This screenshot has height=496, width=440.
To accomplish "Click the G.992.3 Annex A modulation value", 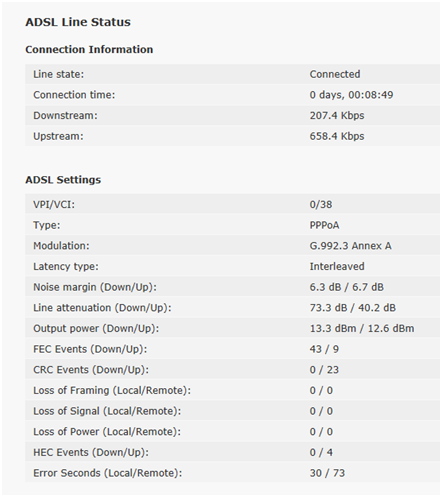I will tap(350, 246).
